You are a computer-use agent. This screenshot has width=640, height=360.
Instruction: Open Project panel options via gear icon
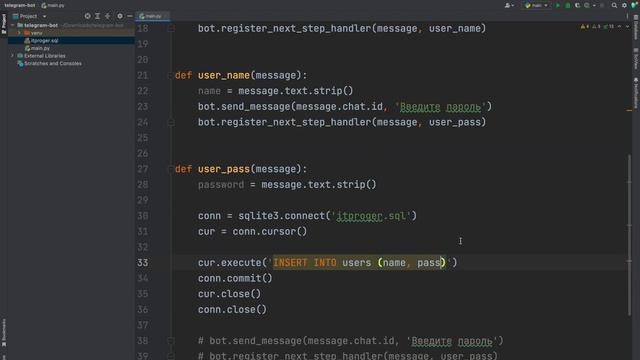tap(120, 16)
